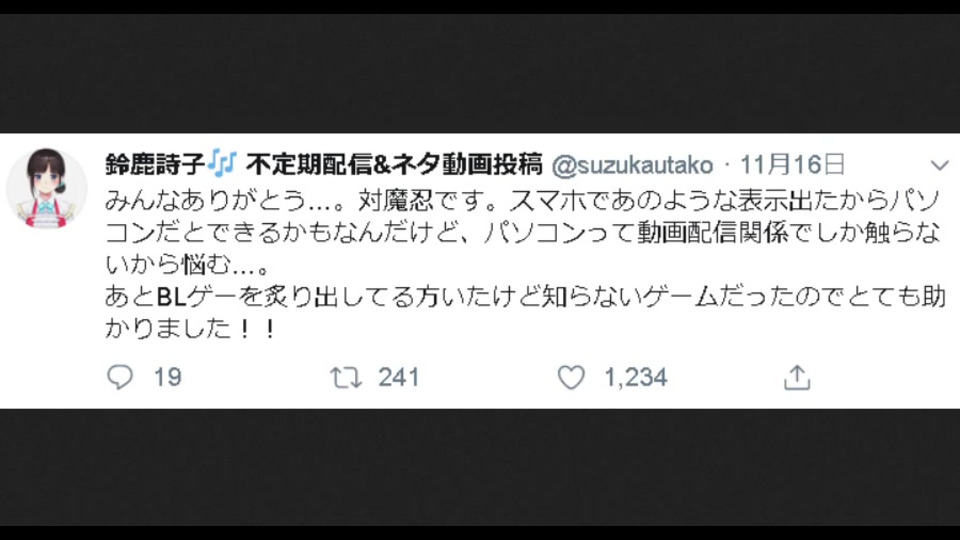Open the profile avatar of 鈴鹿詩子
Screen dimensions: 960x540
(x=47, y=188)
